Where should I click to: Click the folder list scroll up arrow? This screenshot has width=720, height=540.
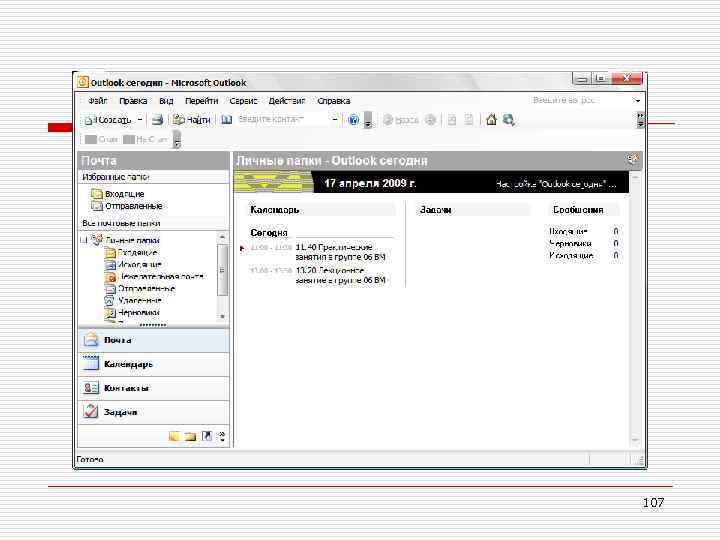coord(222,237)
